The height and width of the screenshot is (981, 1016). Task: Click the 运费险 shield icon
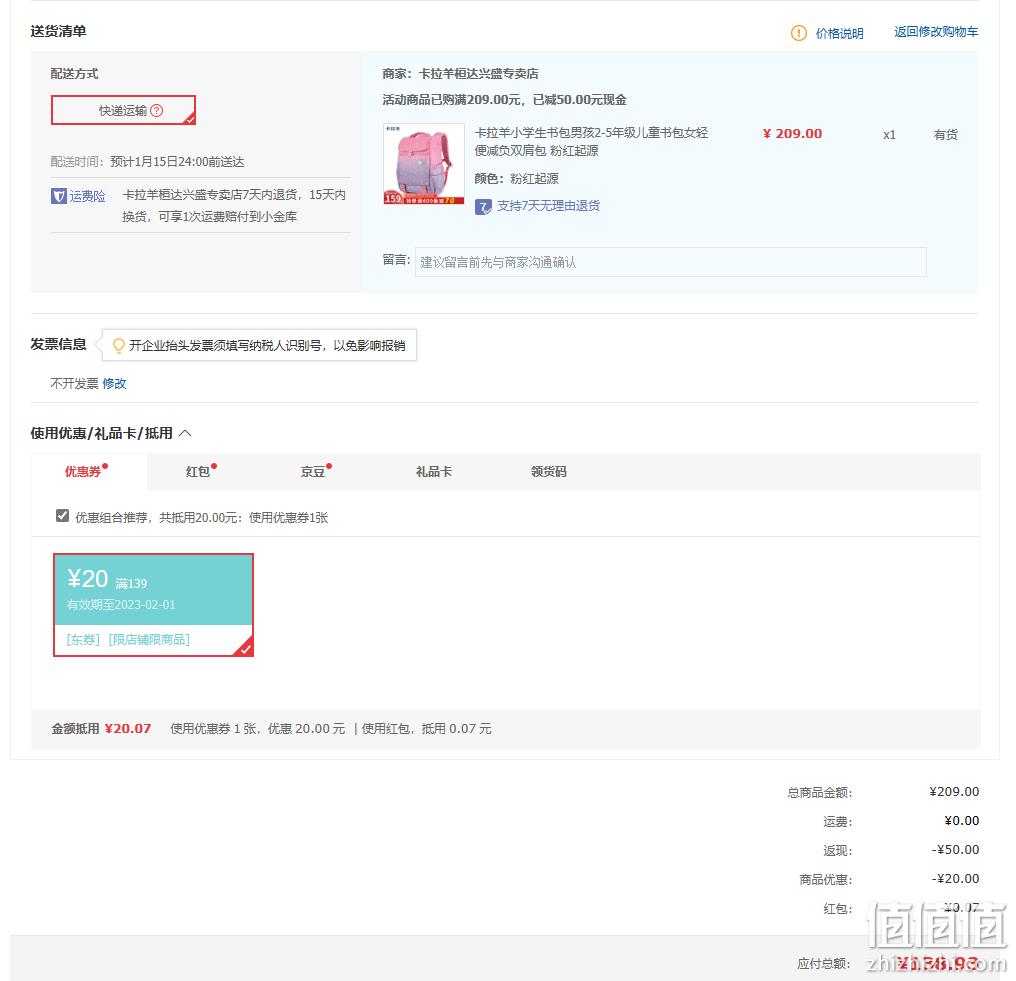(x=59, y=196)
